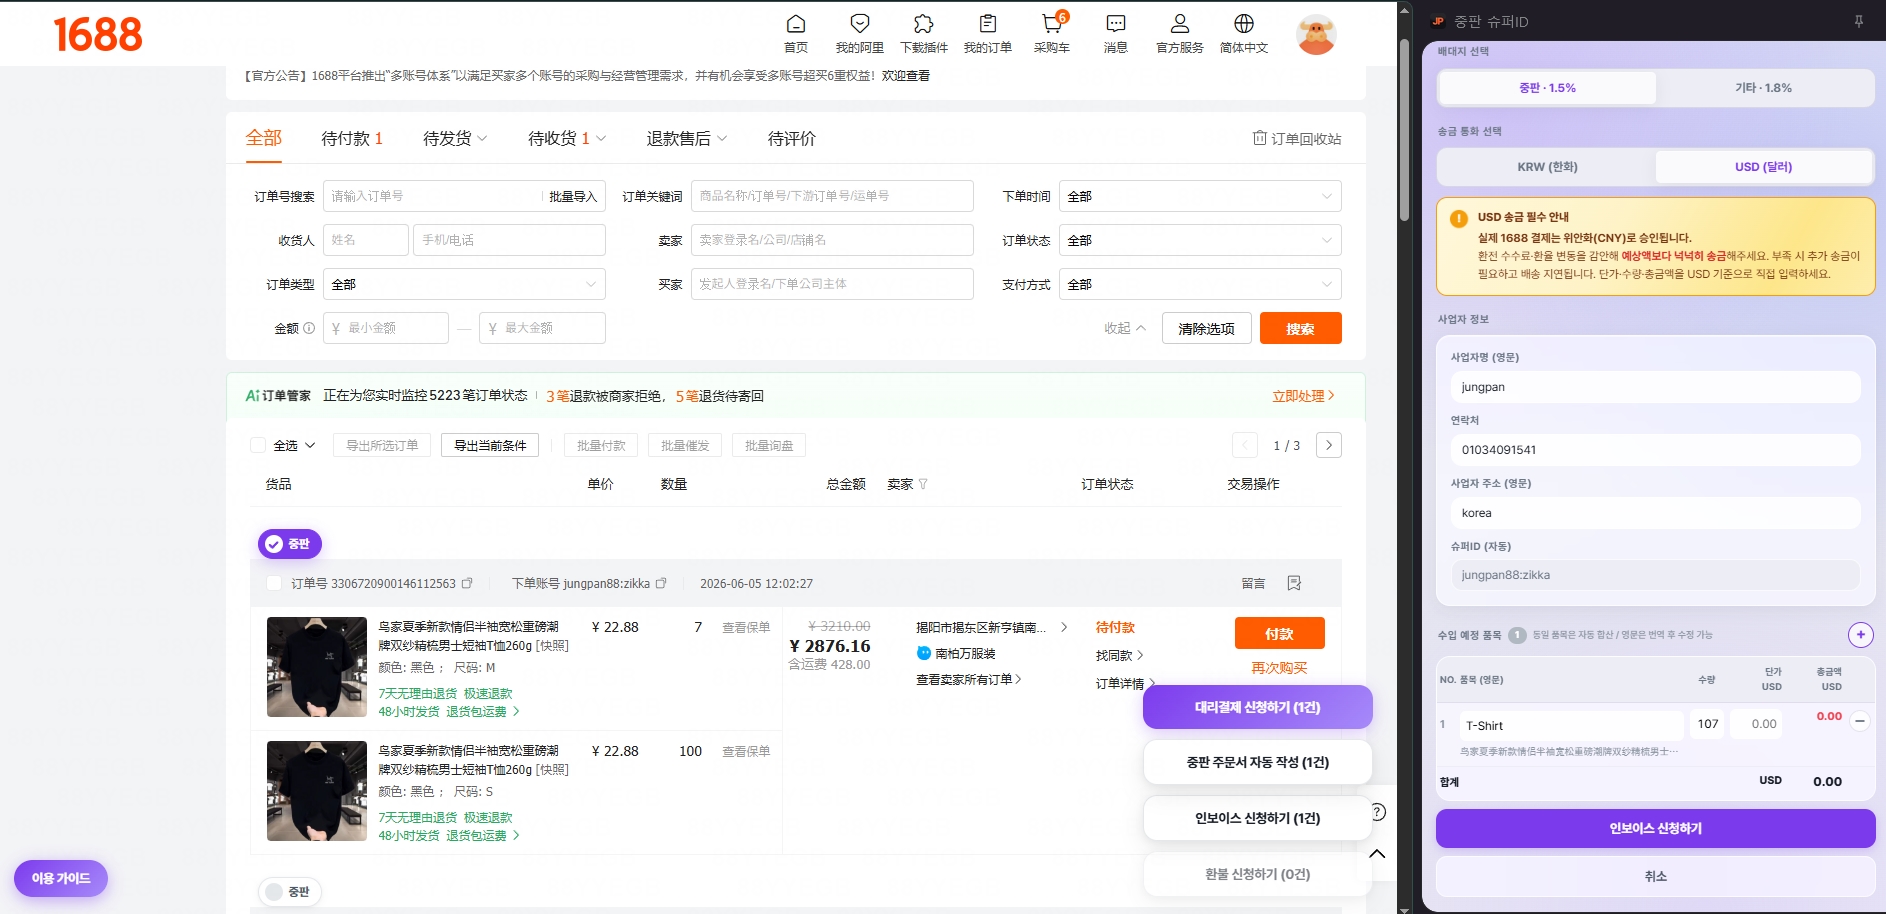This screenshot has height=914, width=1886.
Task: Toggle the 全选 select-all checkbox
Action: [258, 445]
